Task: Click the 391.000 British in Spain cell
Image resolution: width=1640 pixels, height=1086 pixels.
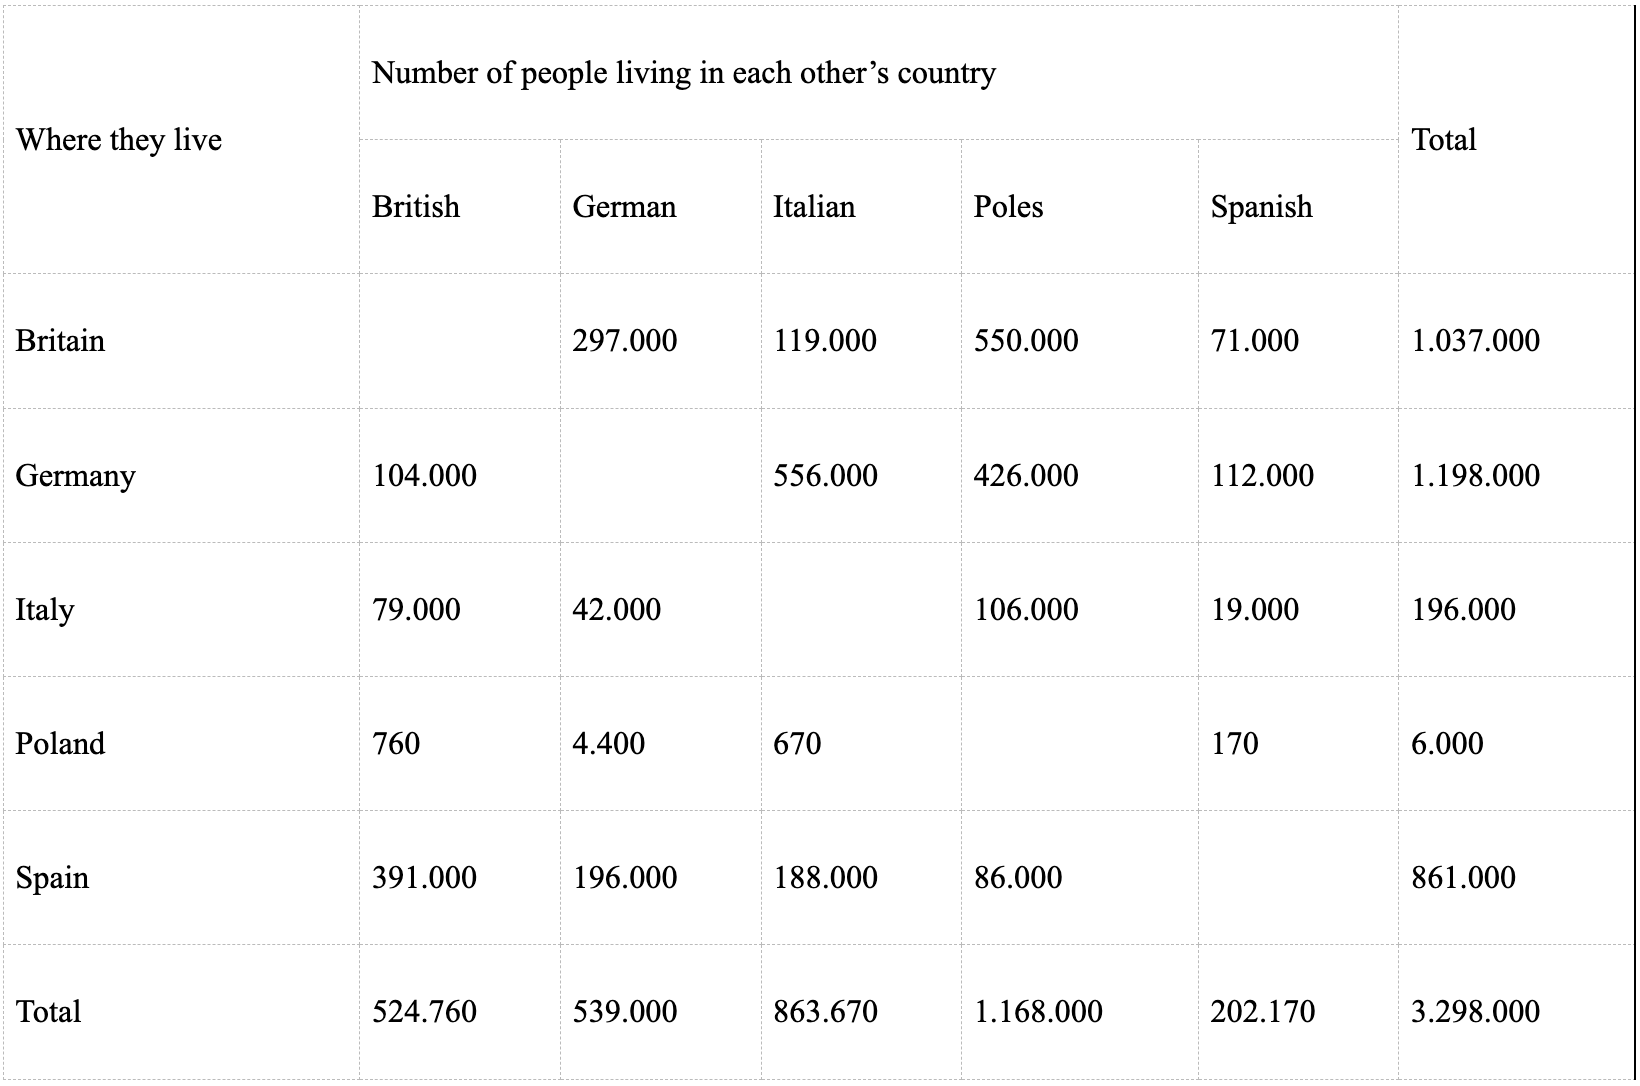Action: pyautogui.click(x=460, y=877)
